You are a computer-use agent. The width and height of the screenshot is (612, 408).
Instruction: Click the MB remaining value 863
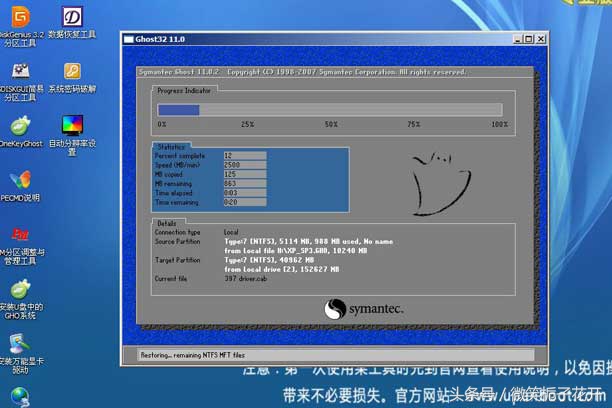(245, 184)
